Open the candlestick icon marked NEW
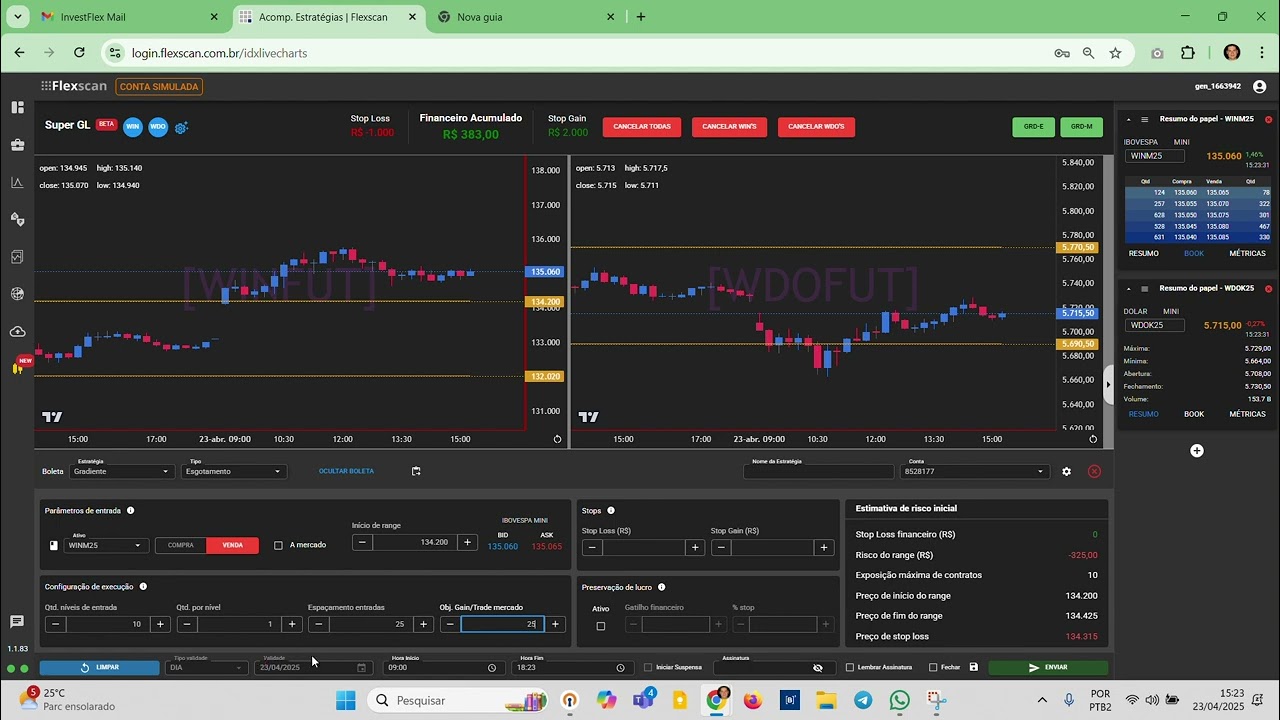 tap(18, 367)
